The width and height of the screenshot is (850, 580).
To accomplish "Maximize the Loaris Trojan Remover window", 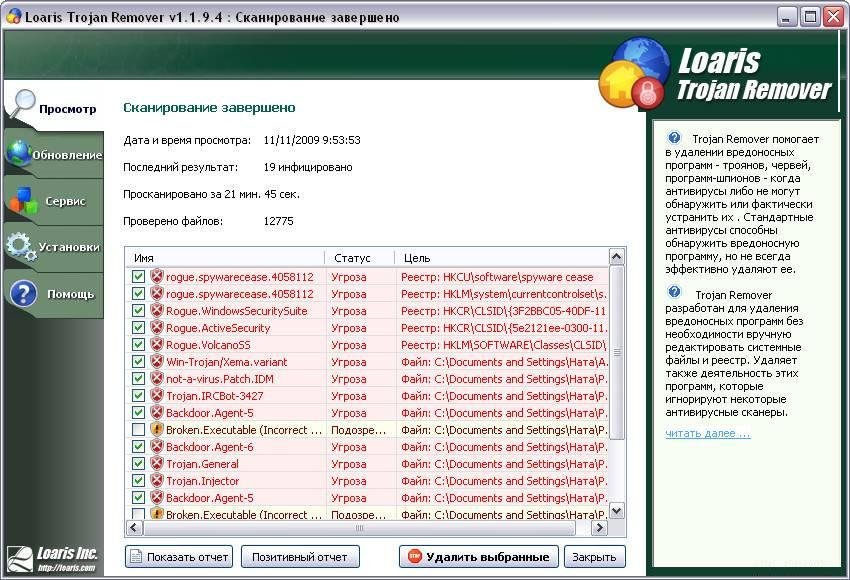I will [810, 17].
